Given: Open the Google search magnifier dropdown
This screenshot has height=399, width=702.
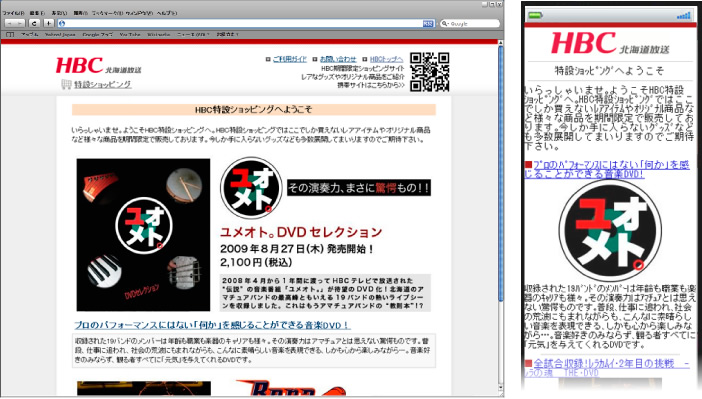Looking at the screenshot, I should tap(445, 23).
